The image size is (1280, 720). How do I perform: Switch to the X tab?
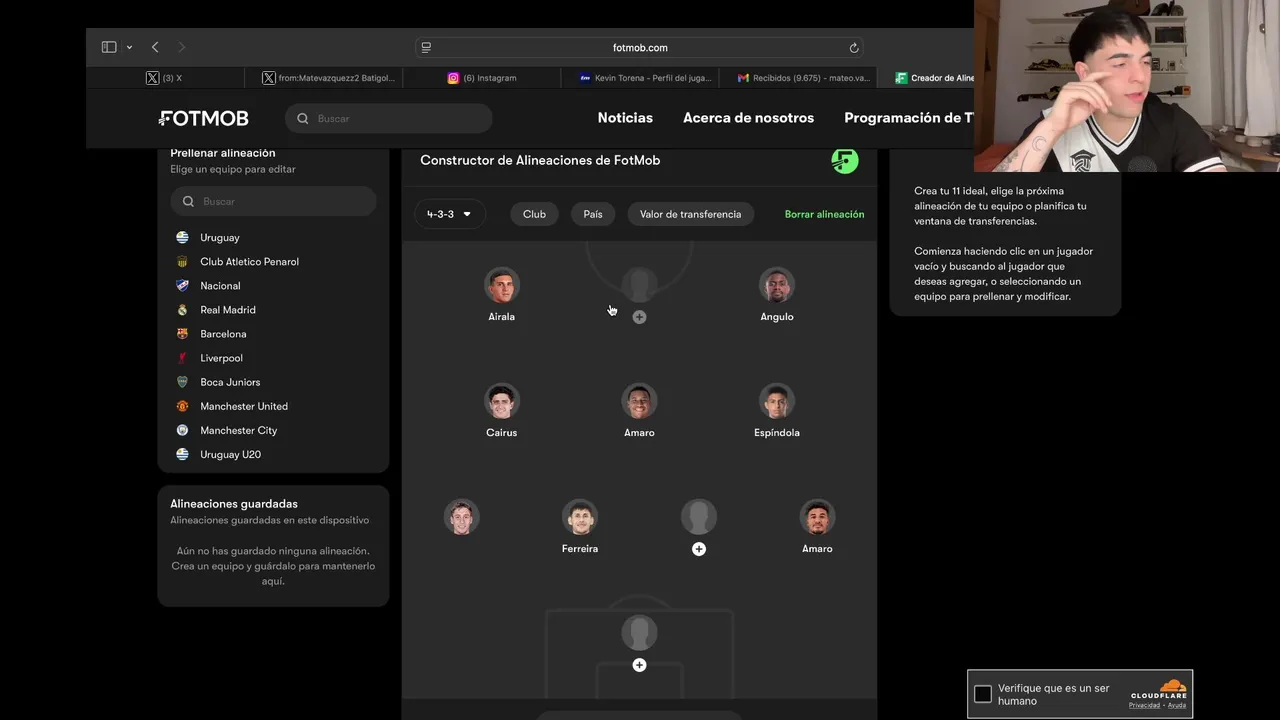[x=164, y=78]
